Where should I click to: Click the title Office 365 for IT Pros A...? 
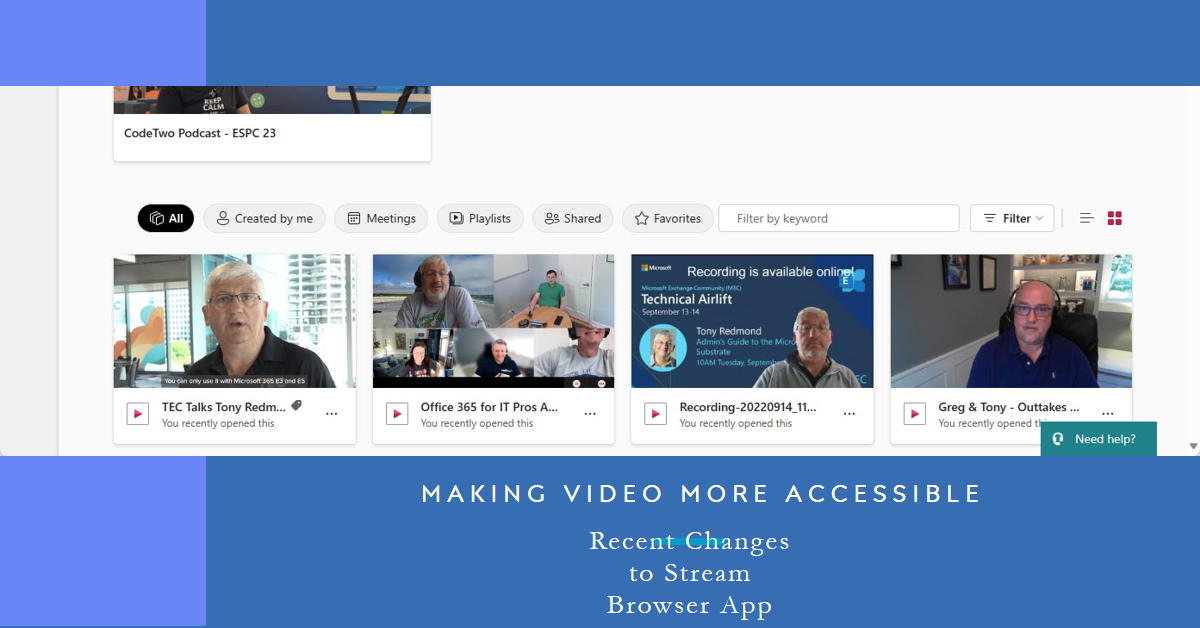(489, 407)
